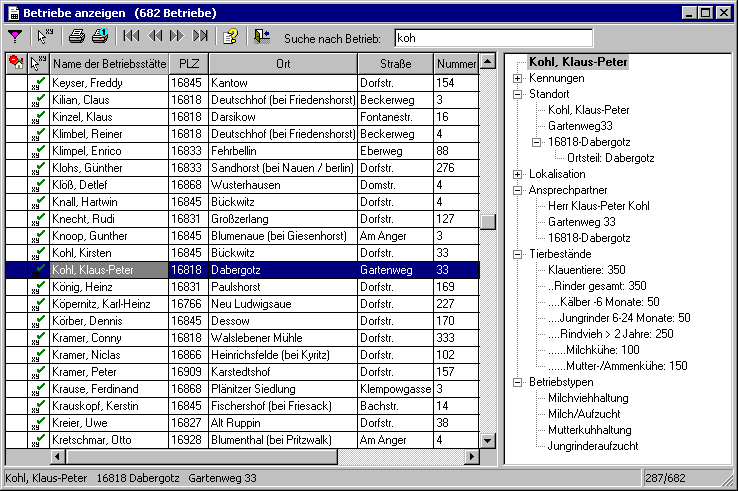The height and width of the screenshot is (491, 738).
Task: Print the list with printer icon
Action: pyautogui.click(x=77, y=36)
